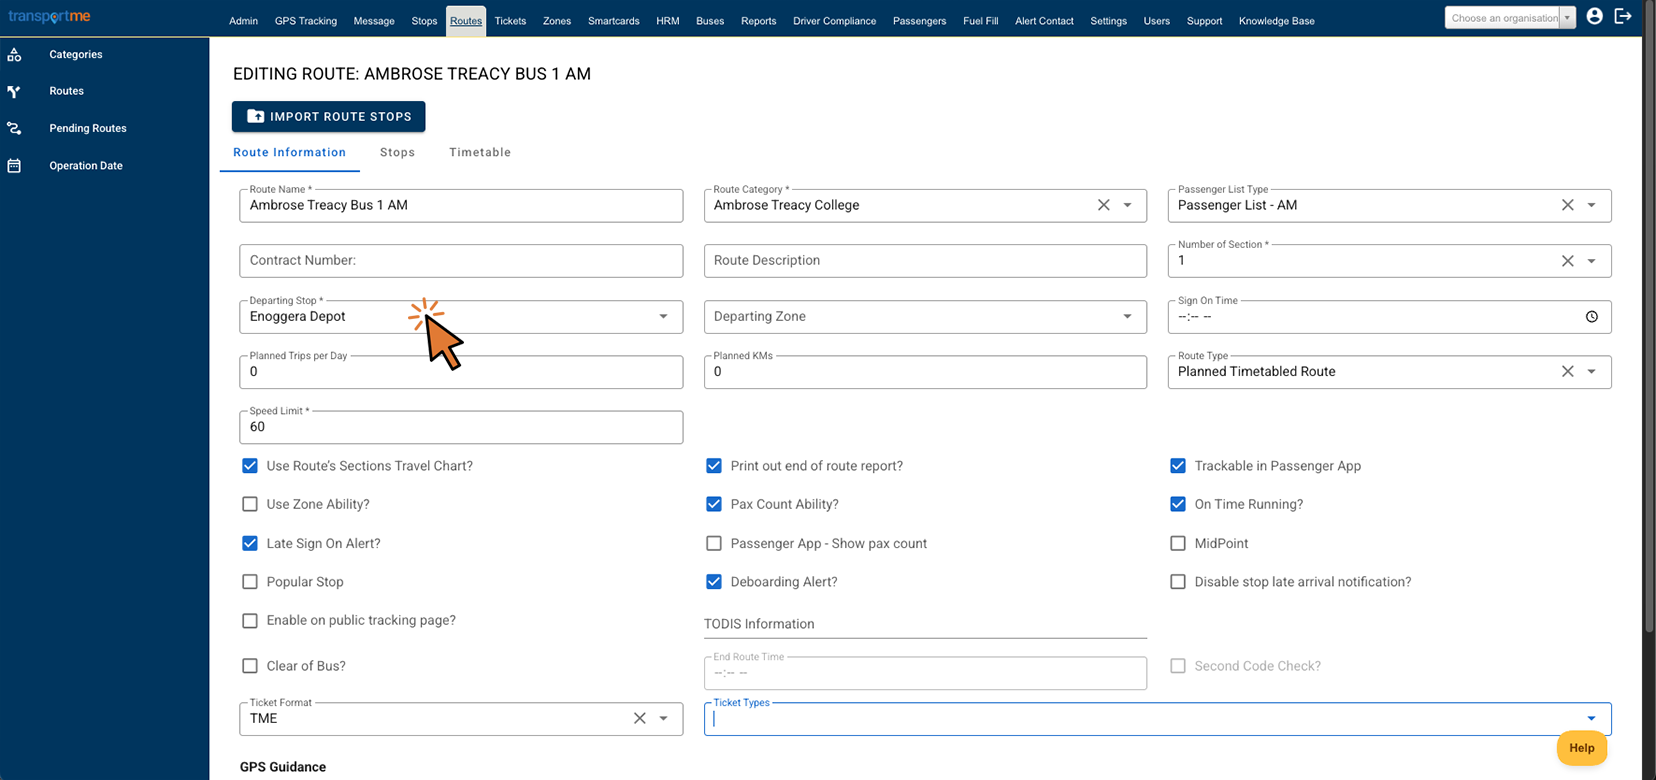Open the Departing Zone dropdown

tap(925, 317)
